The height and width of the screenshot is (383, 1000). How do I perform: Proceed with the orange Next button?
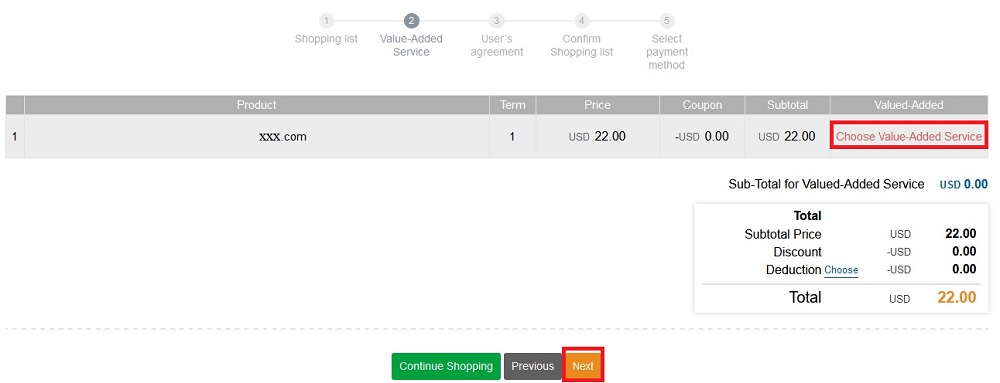(x=583, y=366)
